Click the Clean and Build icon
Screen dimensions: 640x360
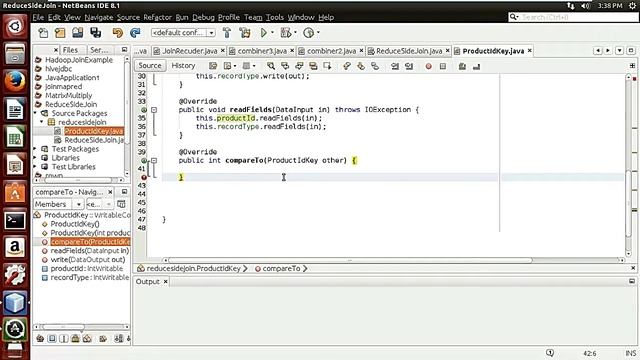coord(245,33)
